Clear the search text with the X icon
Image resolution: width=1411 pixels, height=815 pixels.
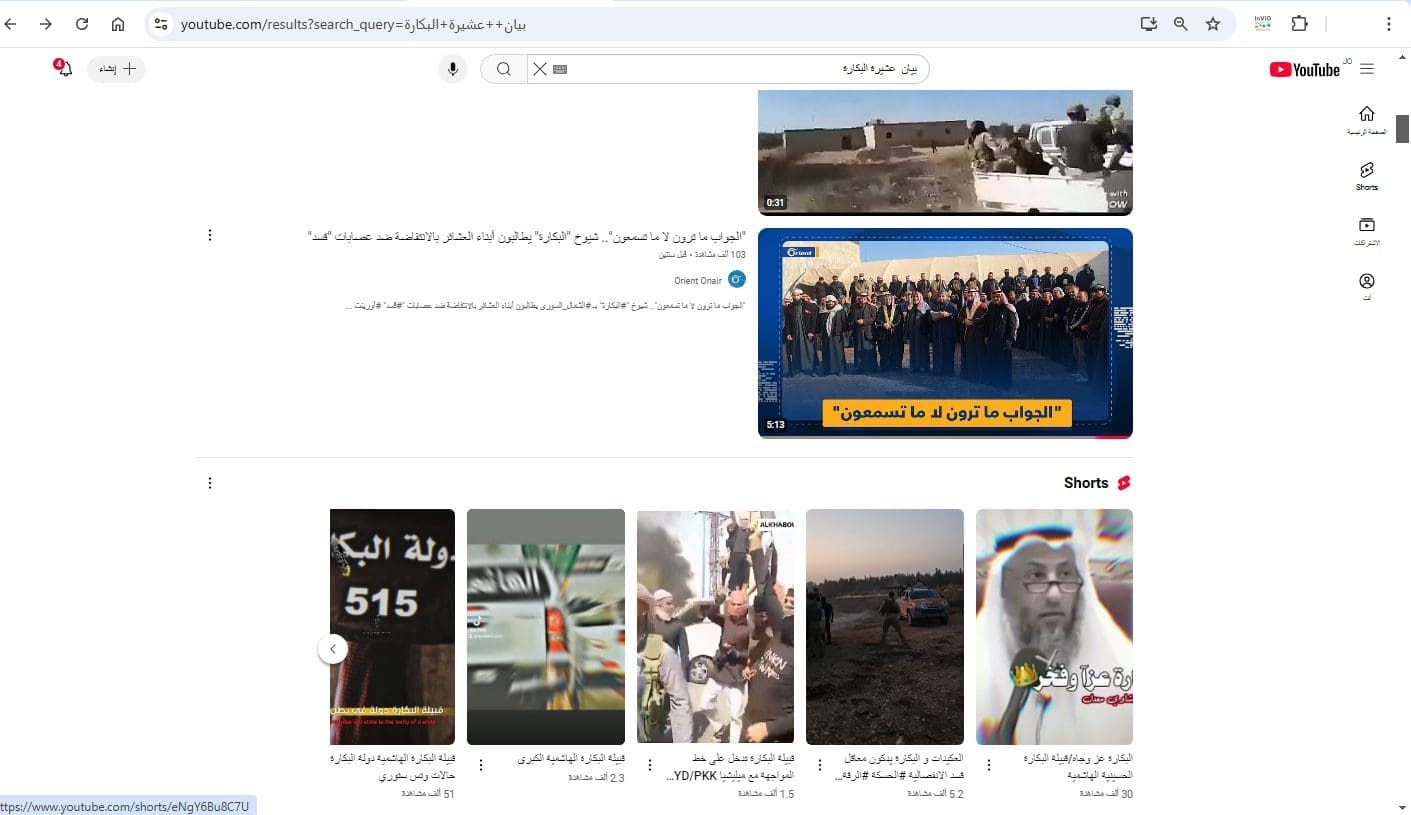pos(539,69)
